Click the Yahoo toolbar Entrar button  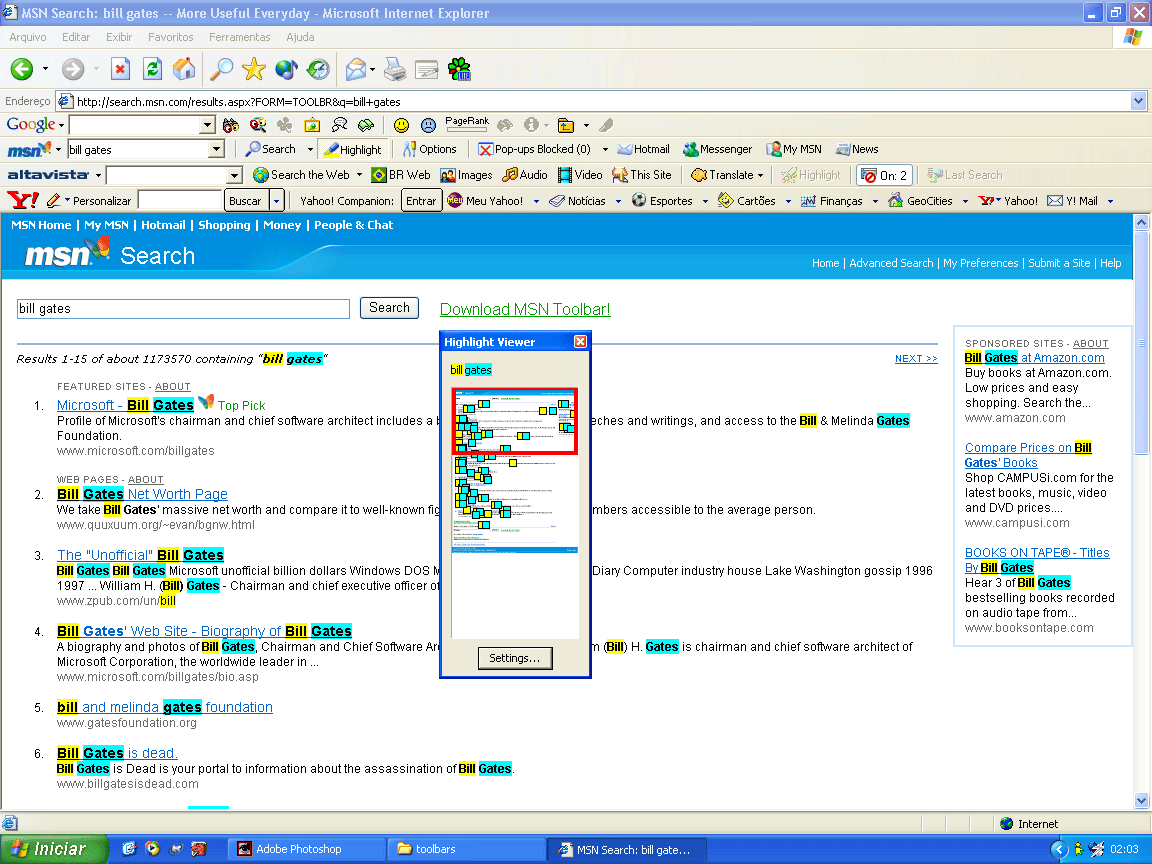421,201
